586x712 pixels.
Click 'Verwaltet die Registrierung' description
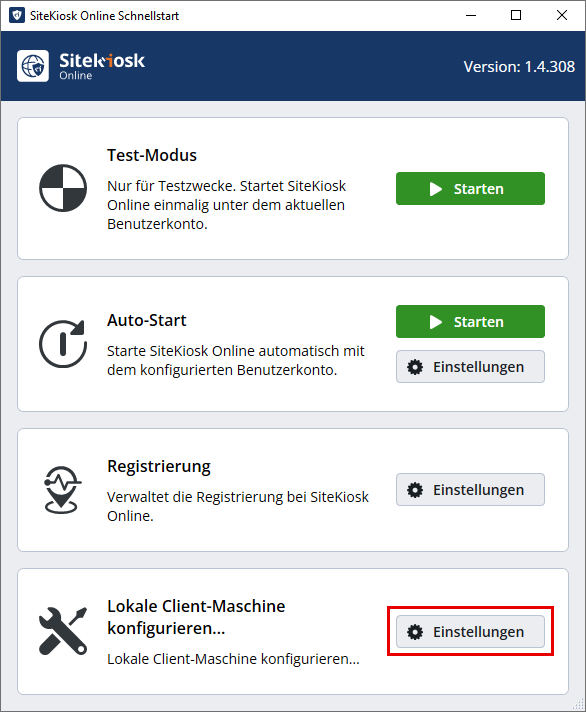(x=238, y=506)
